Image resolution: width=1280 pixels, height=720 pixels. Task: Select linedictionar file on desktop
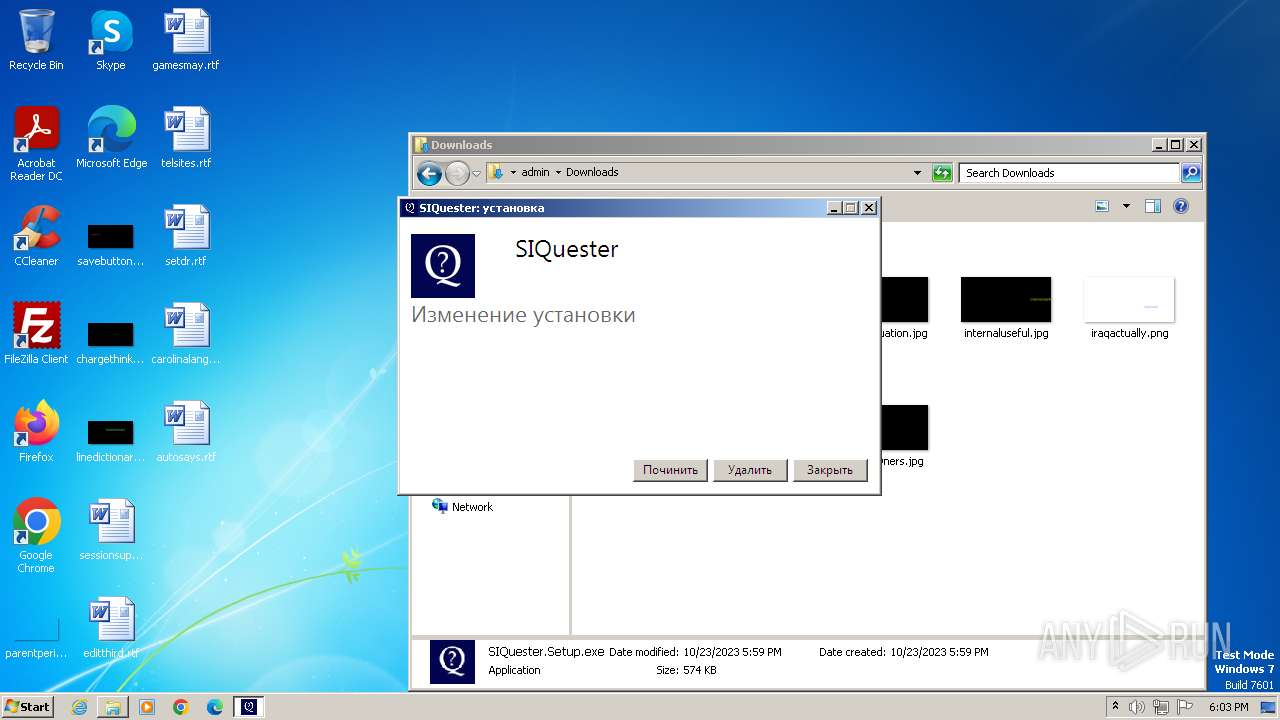point(110,440)
